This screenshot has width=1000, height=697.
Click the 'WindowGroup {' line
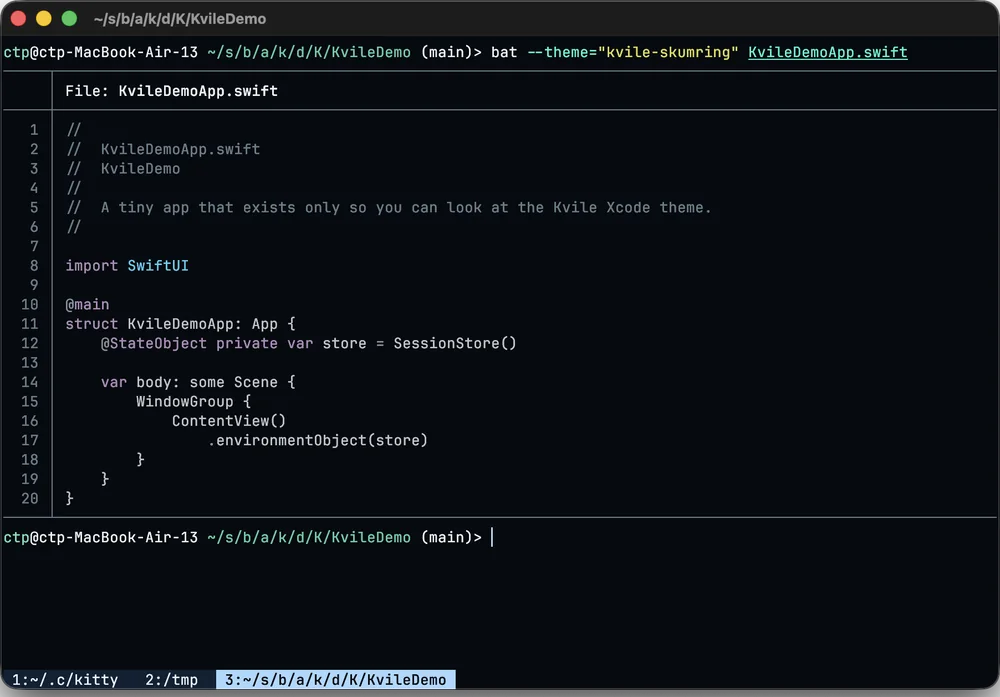194,402
